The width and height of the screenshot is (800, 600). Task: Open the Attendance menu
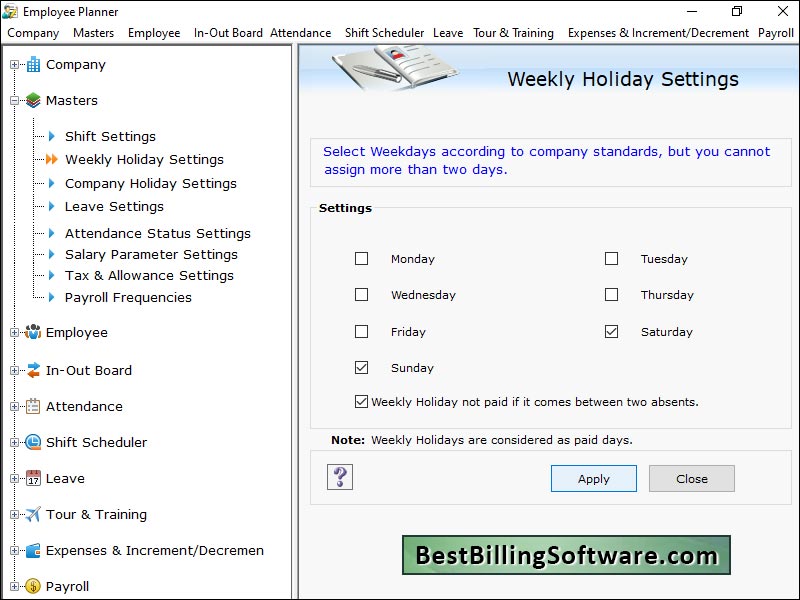300,32
